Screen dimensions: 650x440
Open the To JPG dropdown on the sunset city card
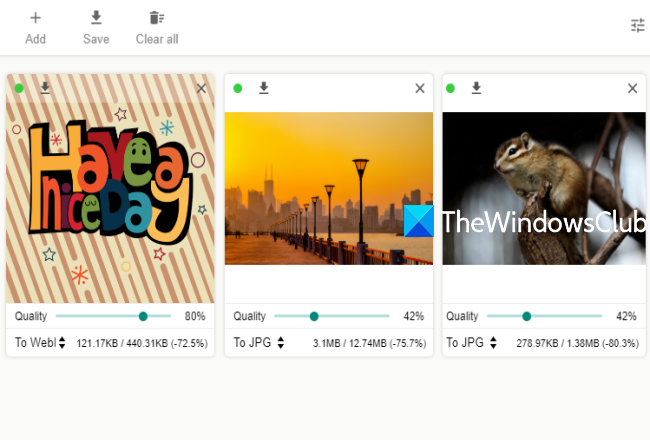(259, 343)
